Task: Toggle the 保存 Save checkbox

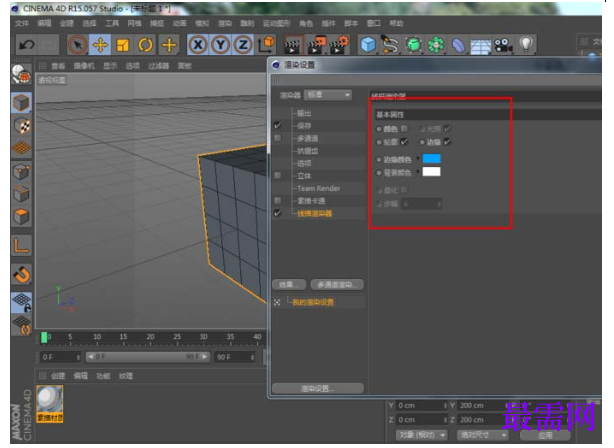Action: coord(278,126)
